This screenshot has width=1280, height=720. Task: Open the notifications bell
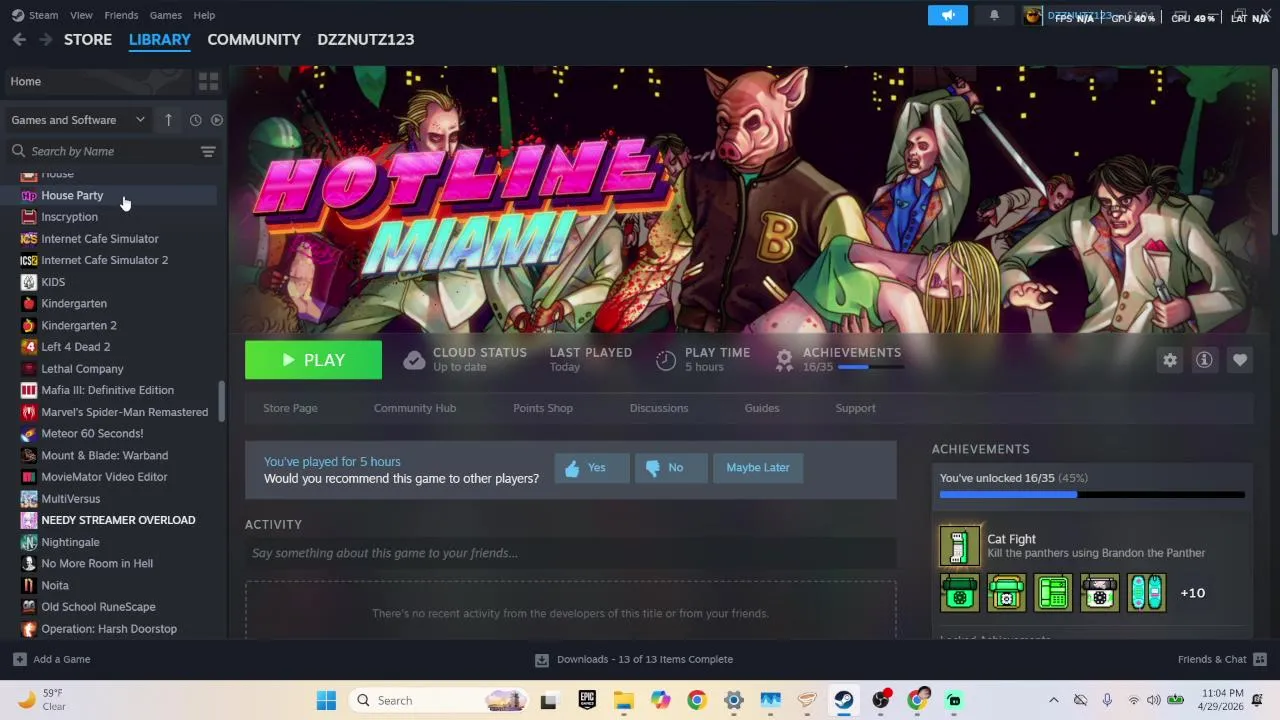click(x=994, y=15)
